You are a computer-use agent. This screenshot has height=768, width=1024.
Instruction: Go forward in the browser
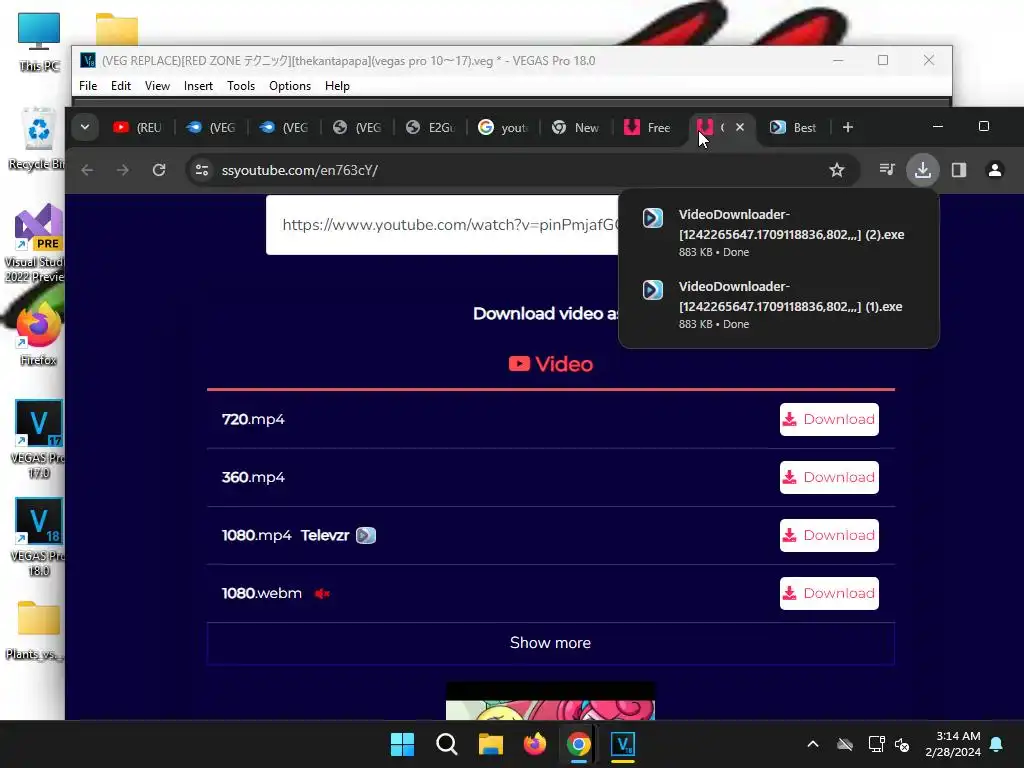pos(123,170)
